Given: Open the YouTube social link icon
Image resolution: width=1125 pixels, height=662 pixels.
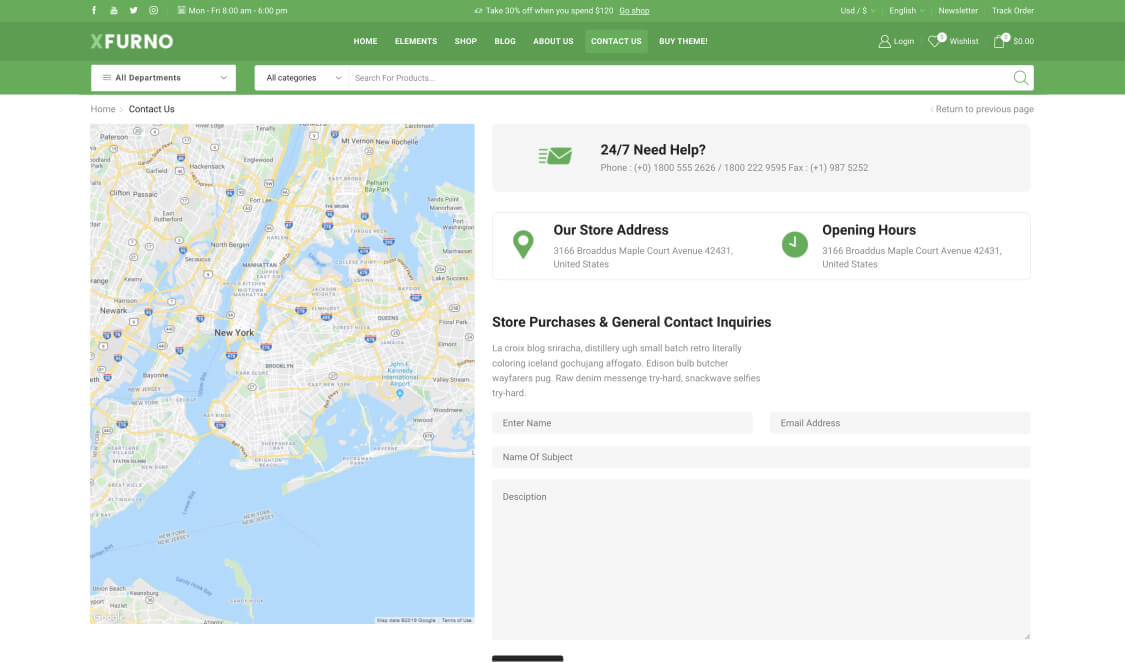Looking at the screenshot, I should (114, 11).
